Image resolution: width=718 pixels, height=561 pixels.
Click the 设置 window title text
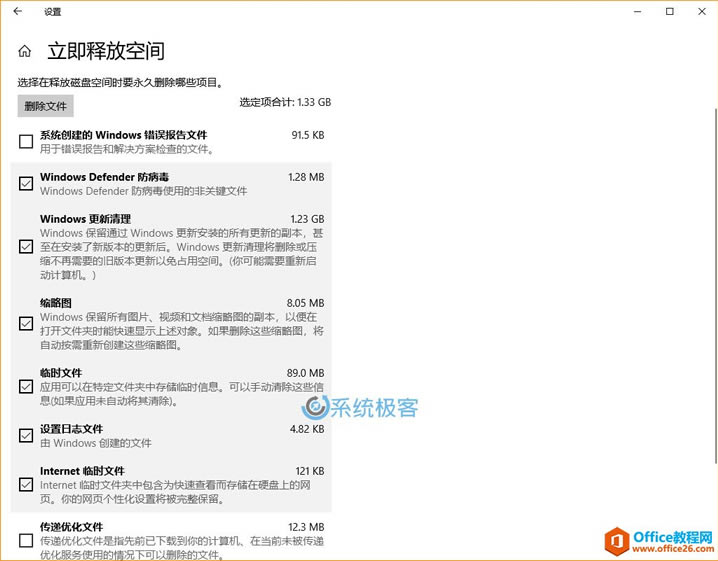[x=53, y=12]
